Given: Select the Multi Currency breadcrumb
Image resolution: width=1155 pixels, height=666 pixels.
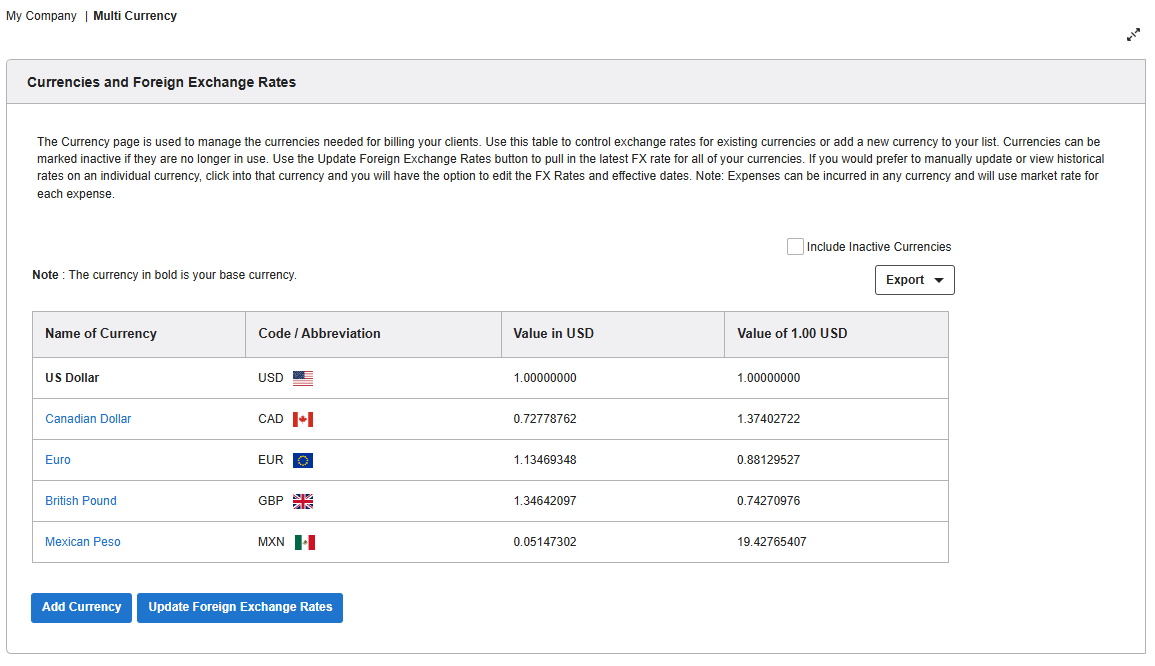Looking at the screenshot, I should click(x=135, y=15).
